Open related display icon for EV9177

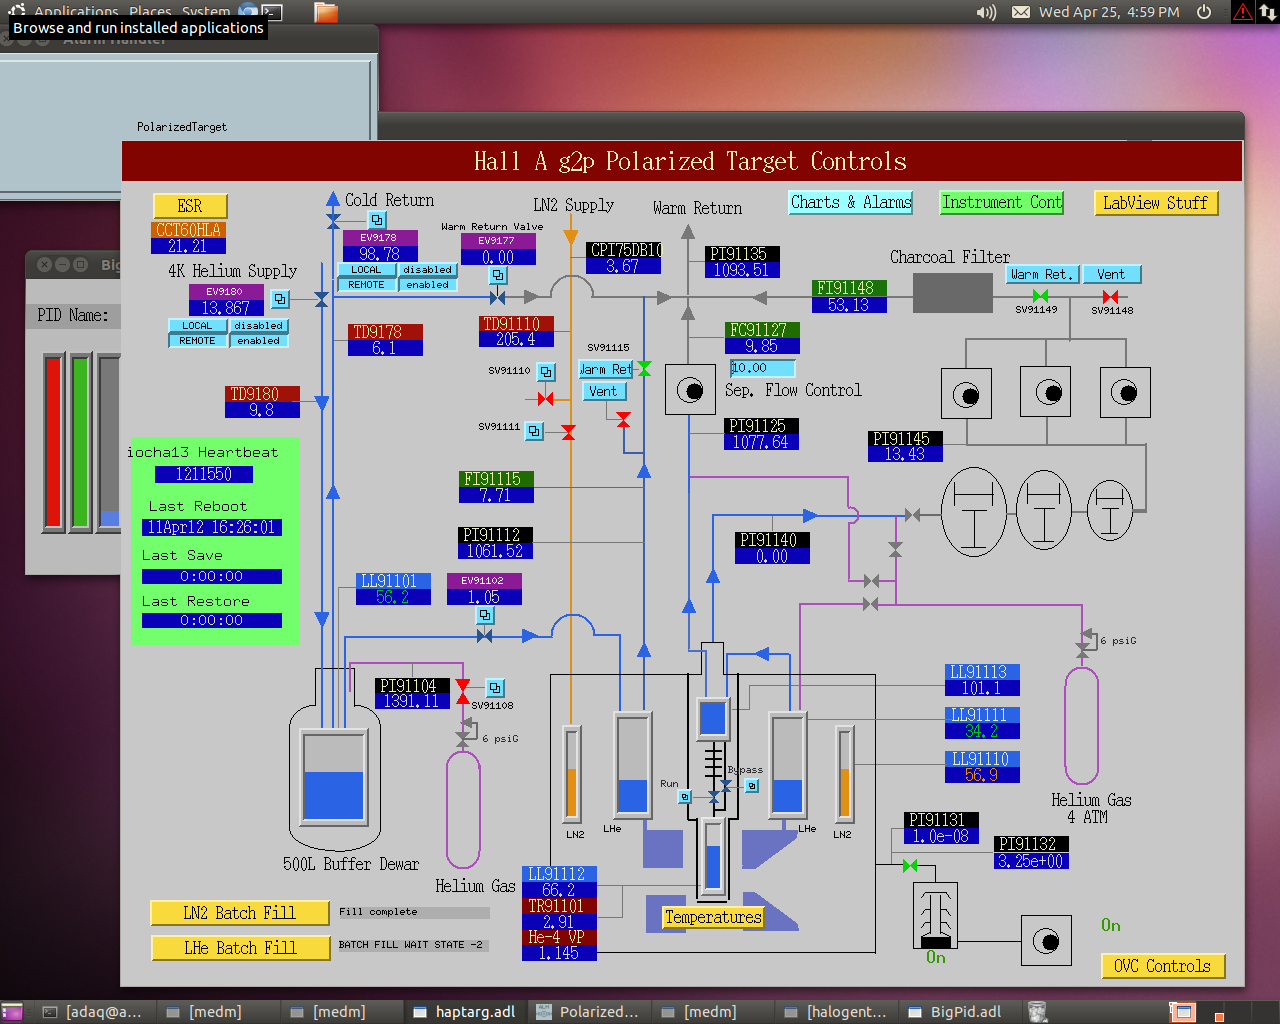click(498, 275)
